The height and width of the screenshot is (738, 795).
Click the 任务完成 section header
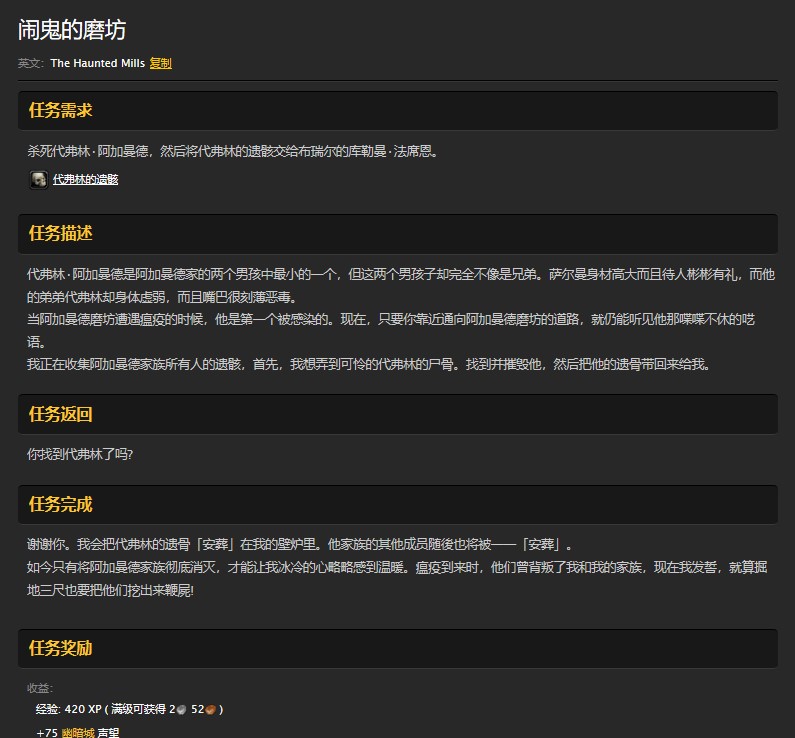click(x=61, y=505)
